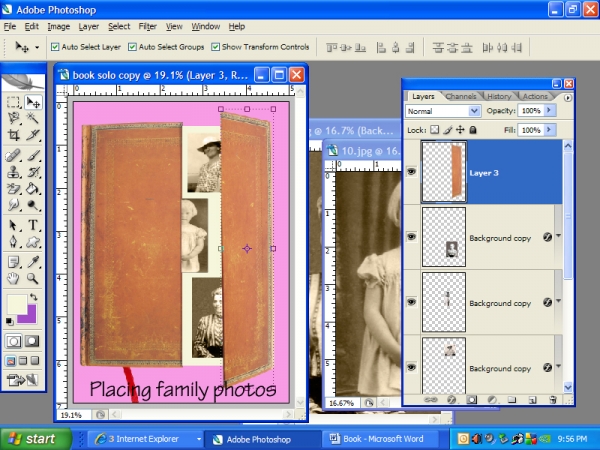
Task: Expand Internet Explorer taskbar group arrow
Action: point(199,439)
